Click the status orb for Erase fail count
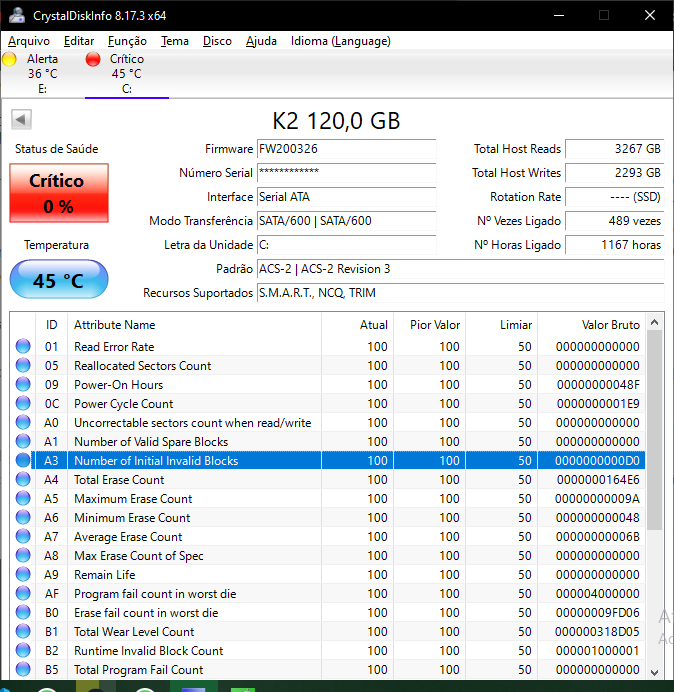This screenshot has height=692, width=674. [23, 612]
